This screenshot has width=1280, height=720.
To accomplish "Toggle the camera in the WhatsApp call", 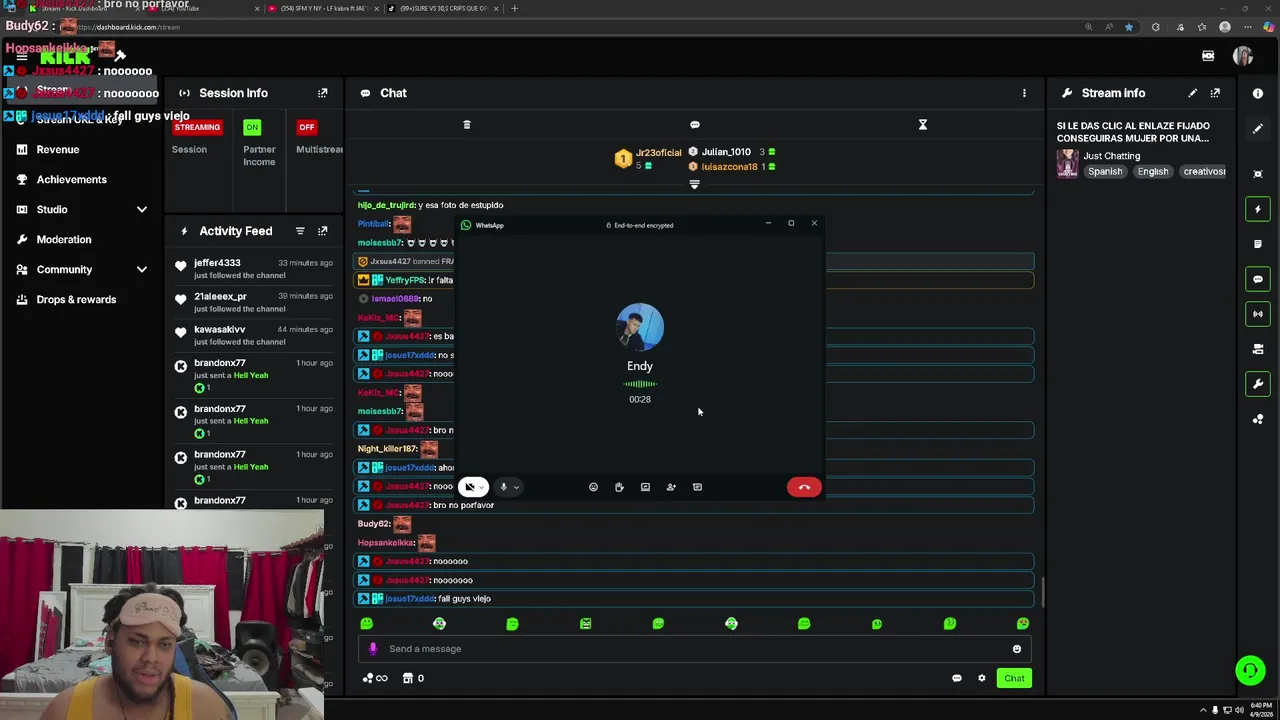I will [470, 487].
